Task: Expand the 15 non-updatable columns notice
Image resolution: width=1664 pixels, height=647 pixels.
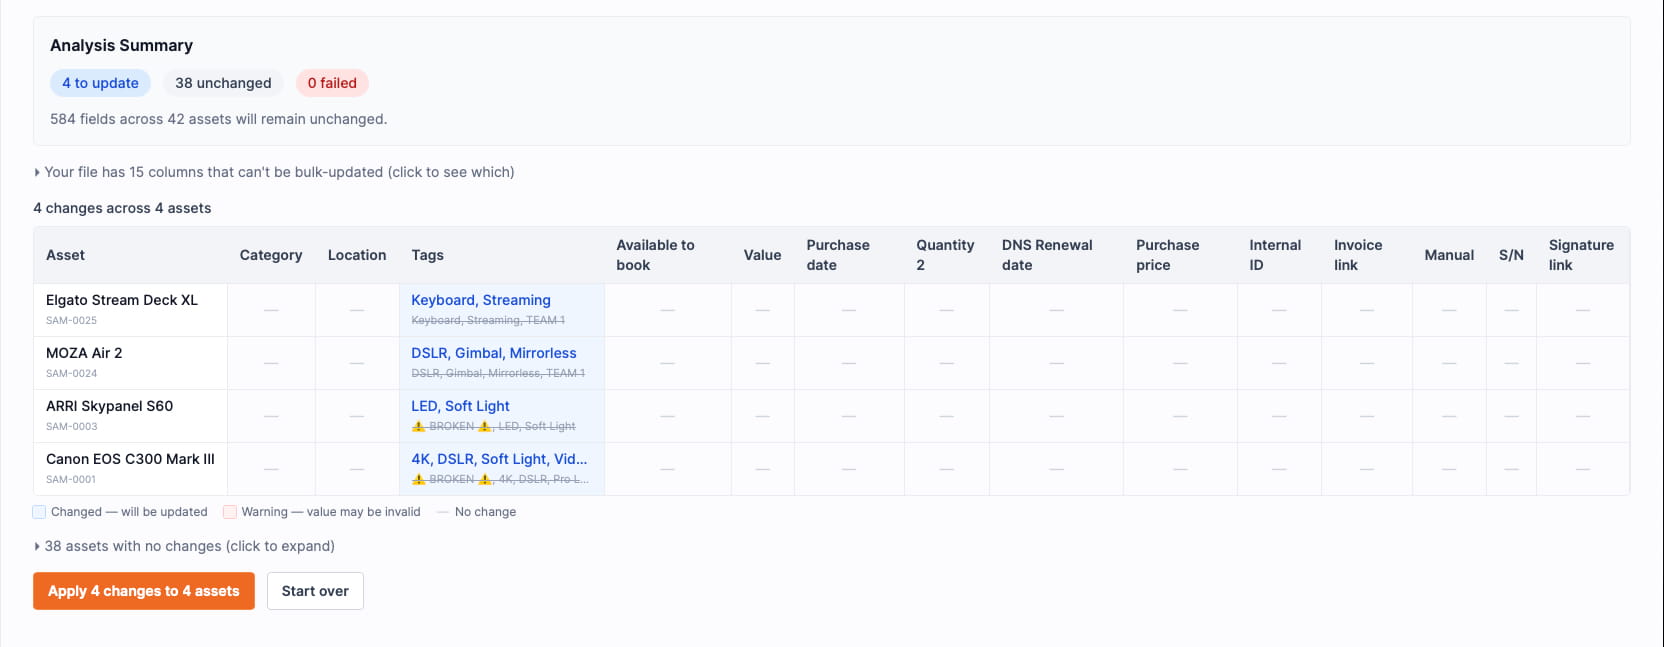Action: click(274, 172)
